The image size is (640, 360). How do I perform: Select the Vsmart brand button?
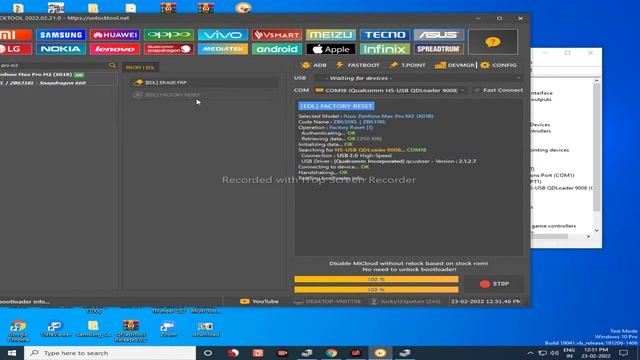pyautogui.click(x=277, y=35)
